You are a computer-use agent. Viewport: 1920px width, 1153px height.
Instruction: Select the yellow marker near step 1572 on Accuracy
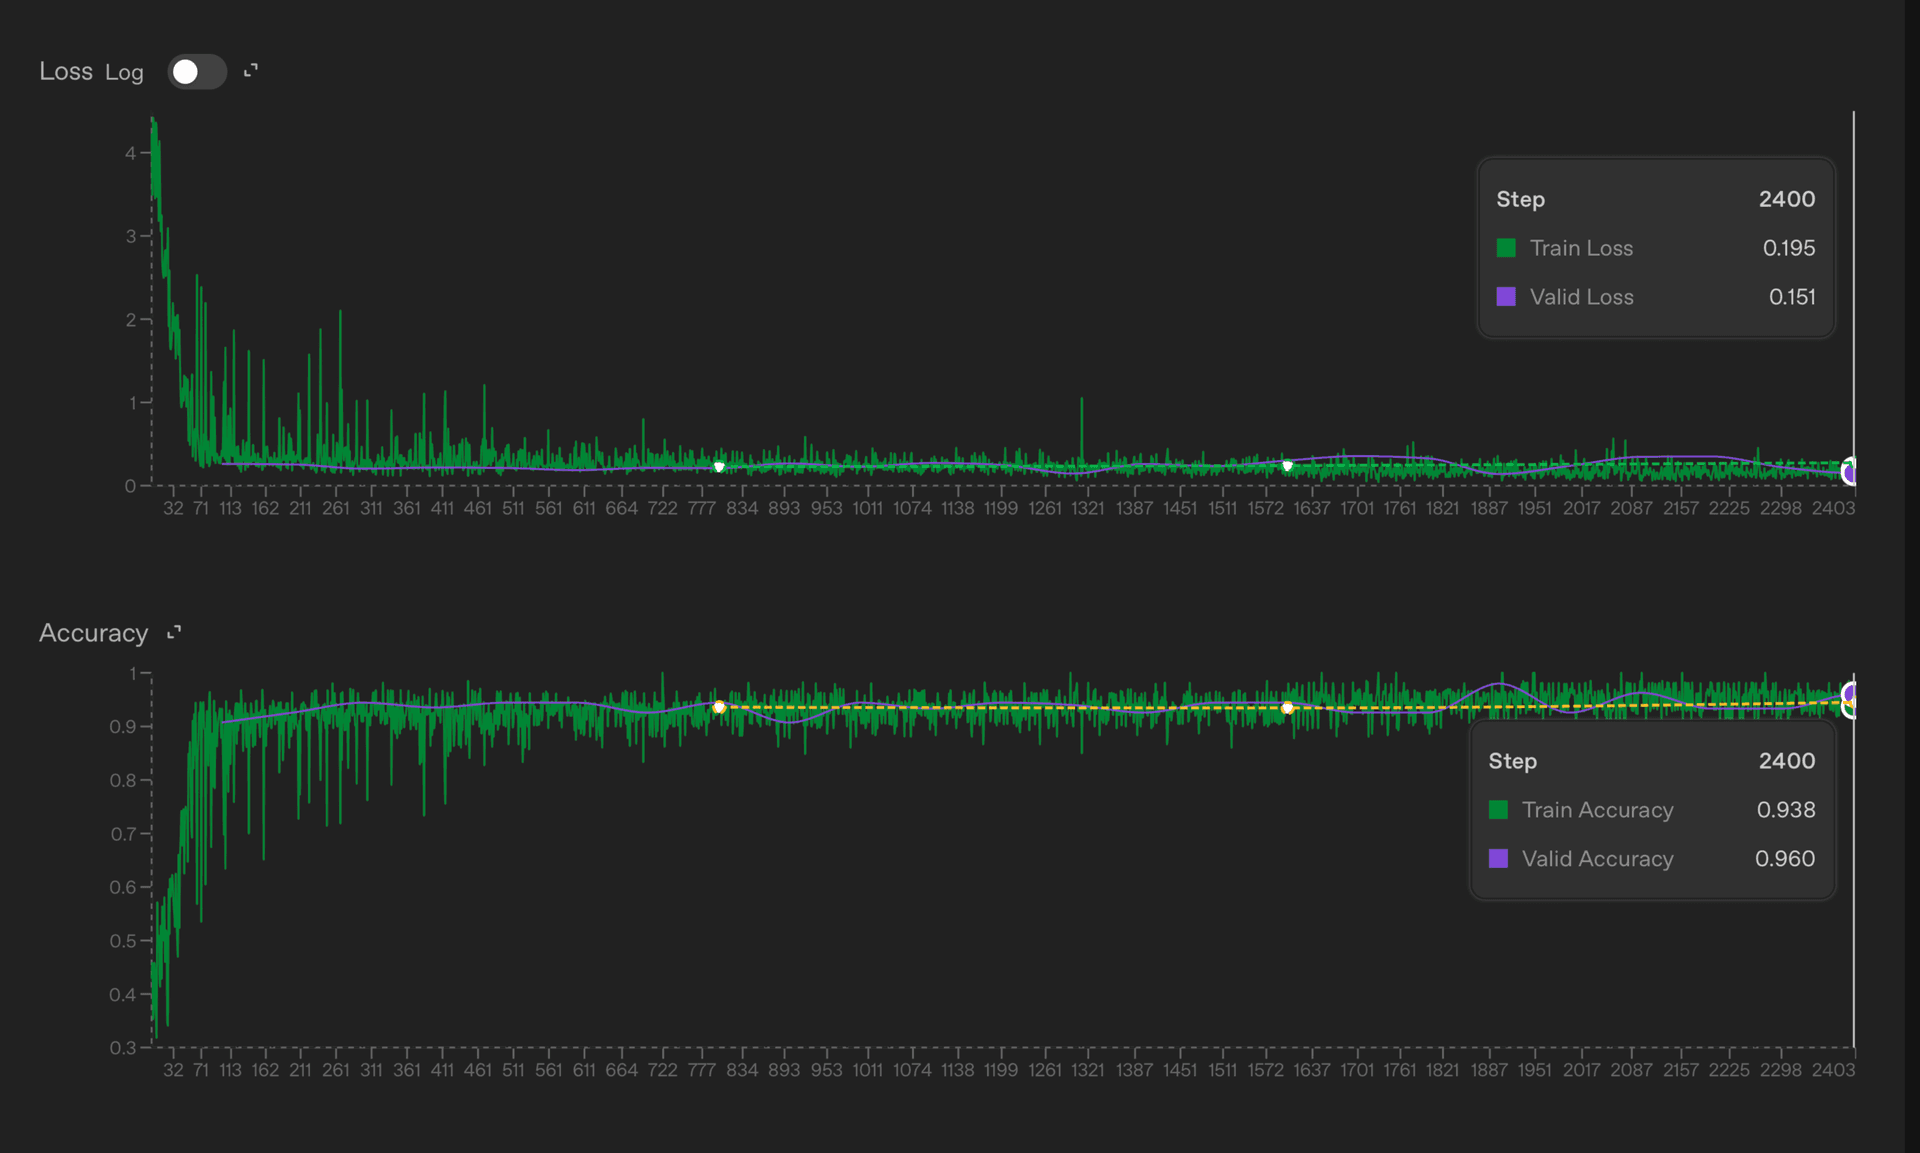pos(1288,707)
